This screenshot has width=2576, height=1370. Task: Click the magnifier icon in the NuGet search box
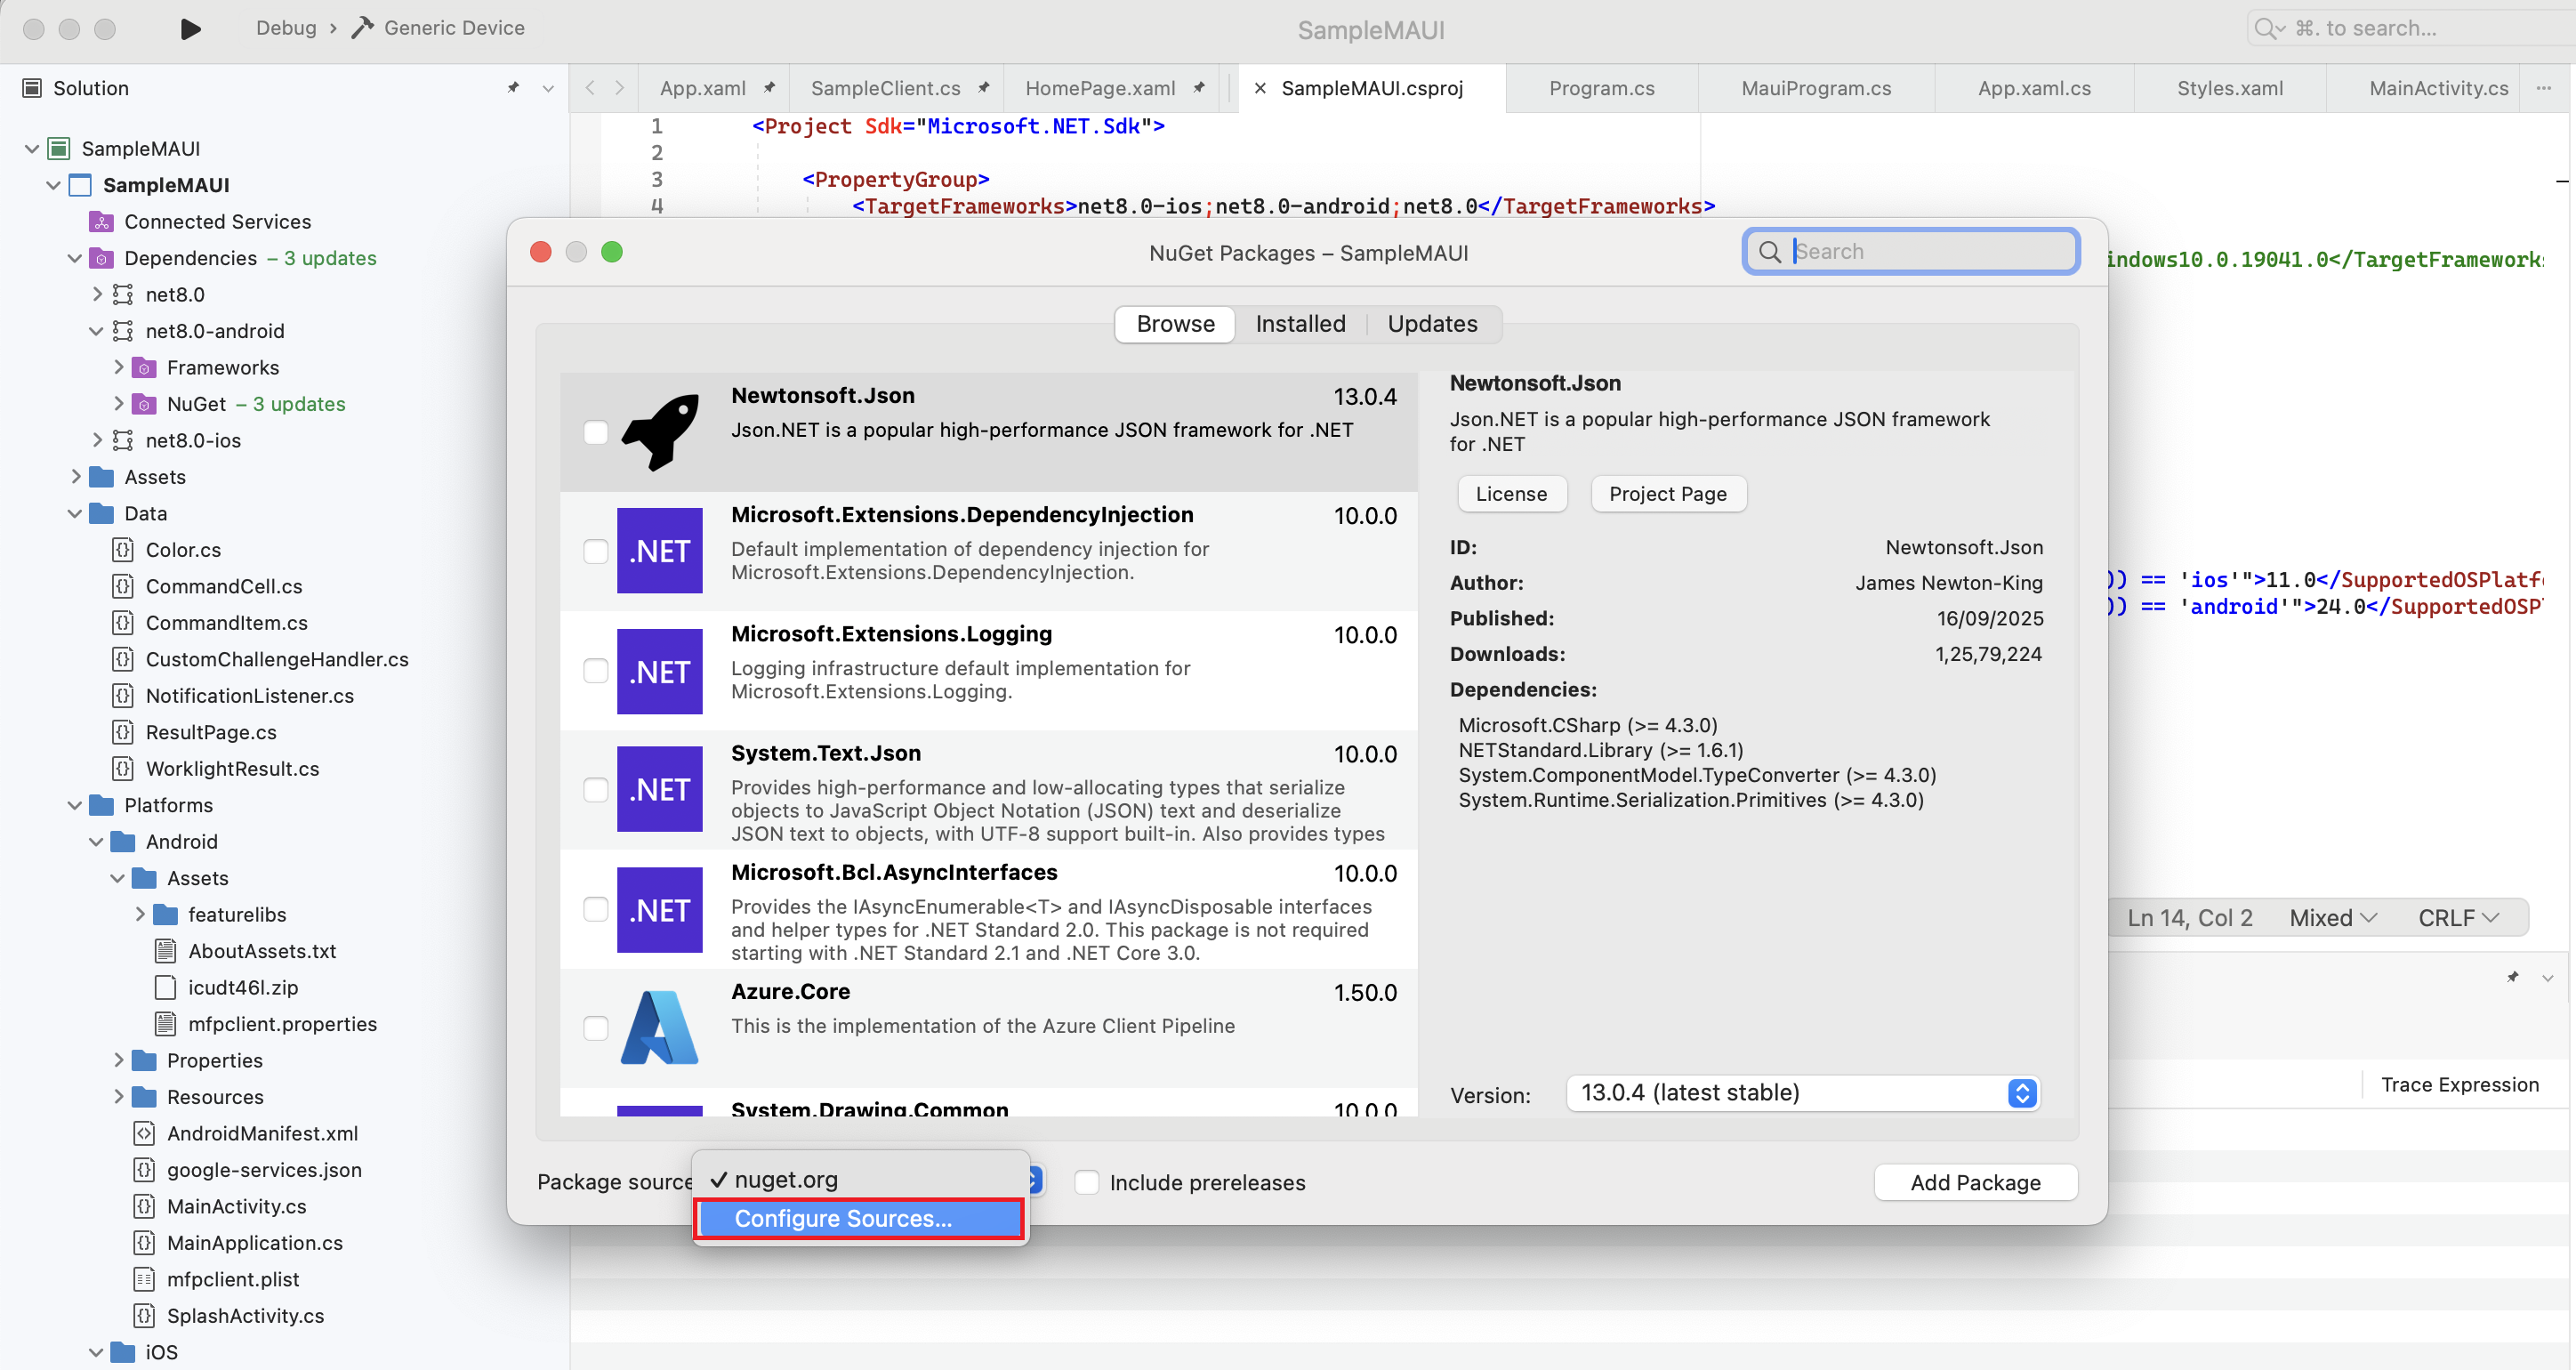(x=1770, y=251)
